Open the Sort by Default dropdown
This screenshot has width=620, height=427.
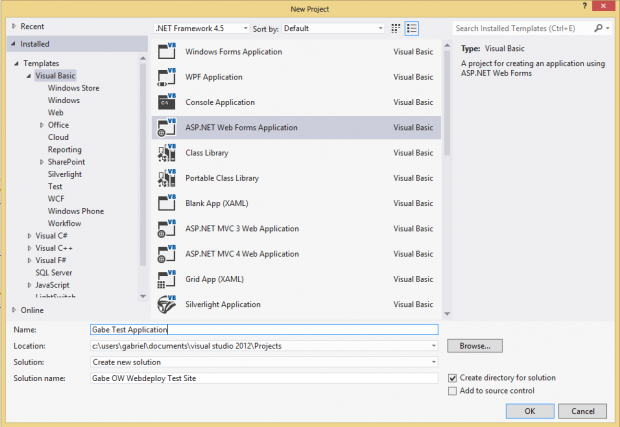333,28
